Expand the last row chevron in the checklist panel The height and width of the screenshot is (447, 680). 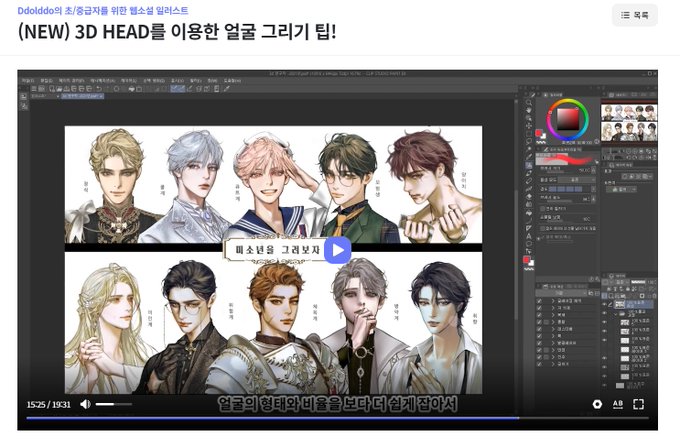(553, 364)
